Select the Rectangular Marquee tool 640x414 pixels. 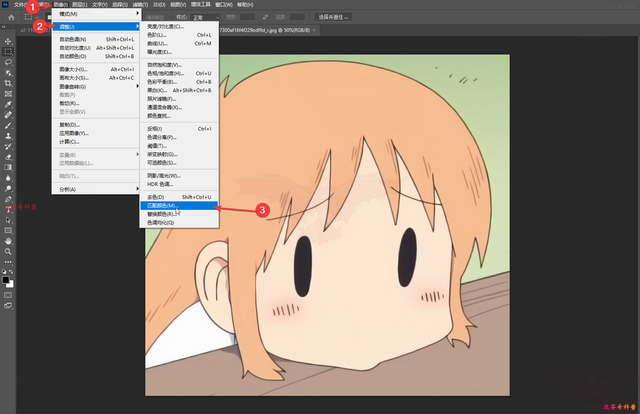click(8, 50)
